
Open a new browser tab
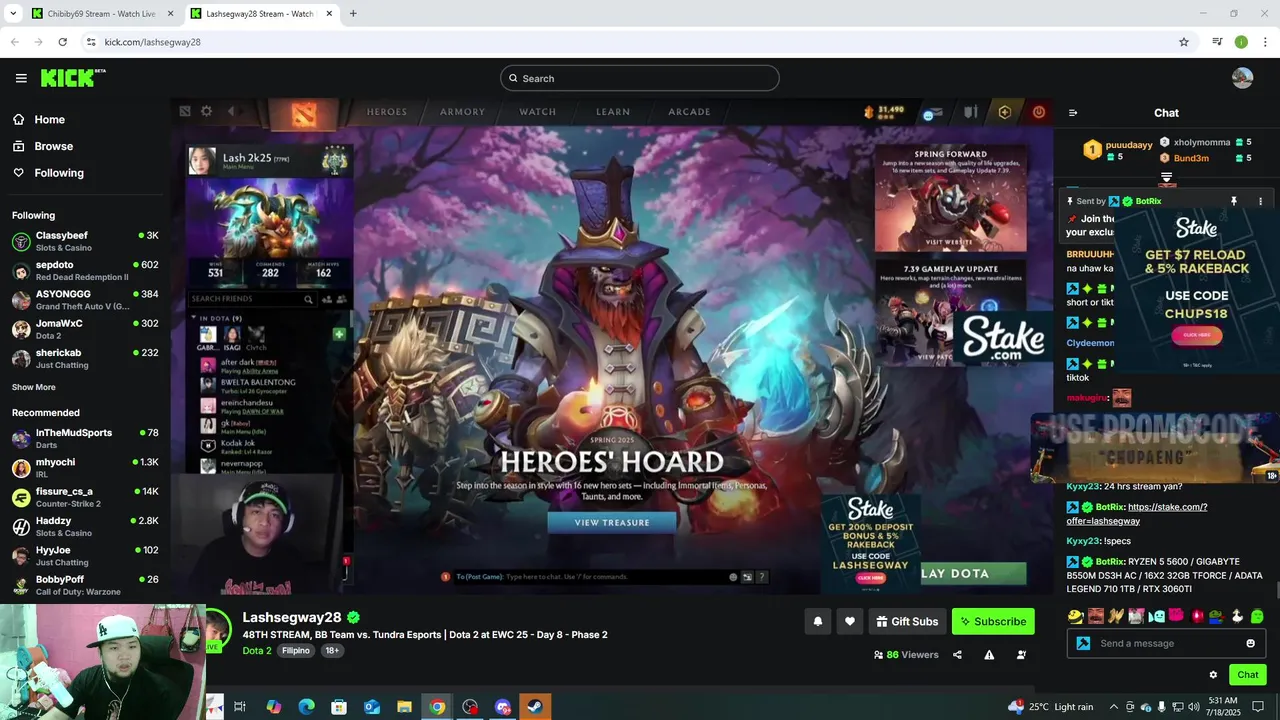pos(352,14)
